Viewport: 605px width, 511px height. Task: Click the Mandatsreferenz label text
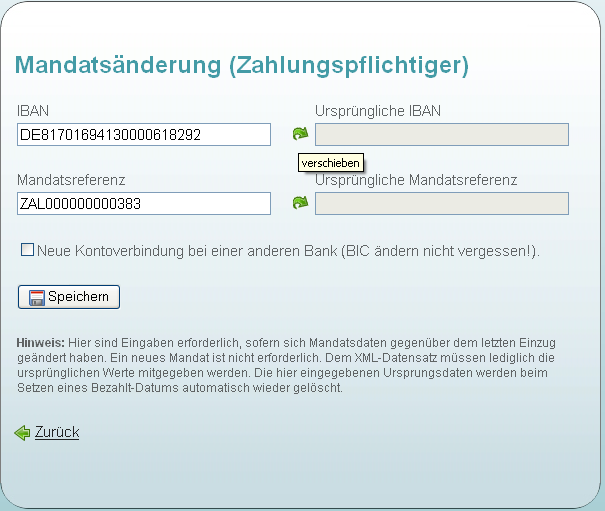(x=71, y=180)
